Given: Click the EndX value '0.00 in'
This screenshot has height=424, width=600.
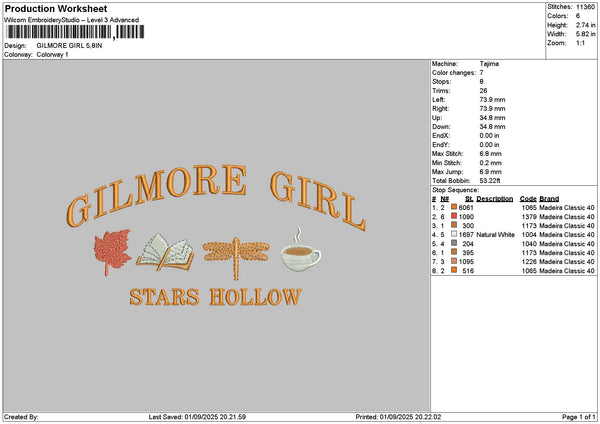Looking at the screenshot, I should coord(489,135).
